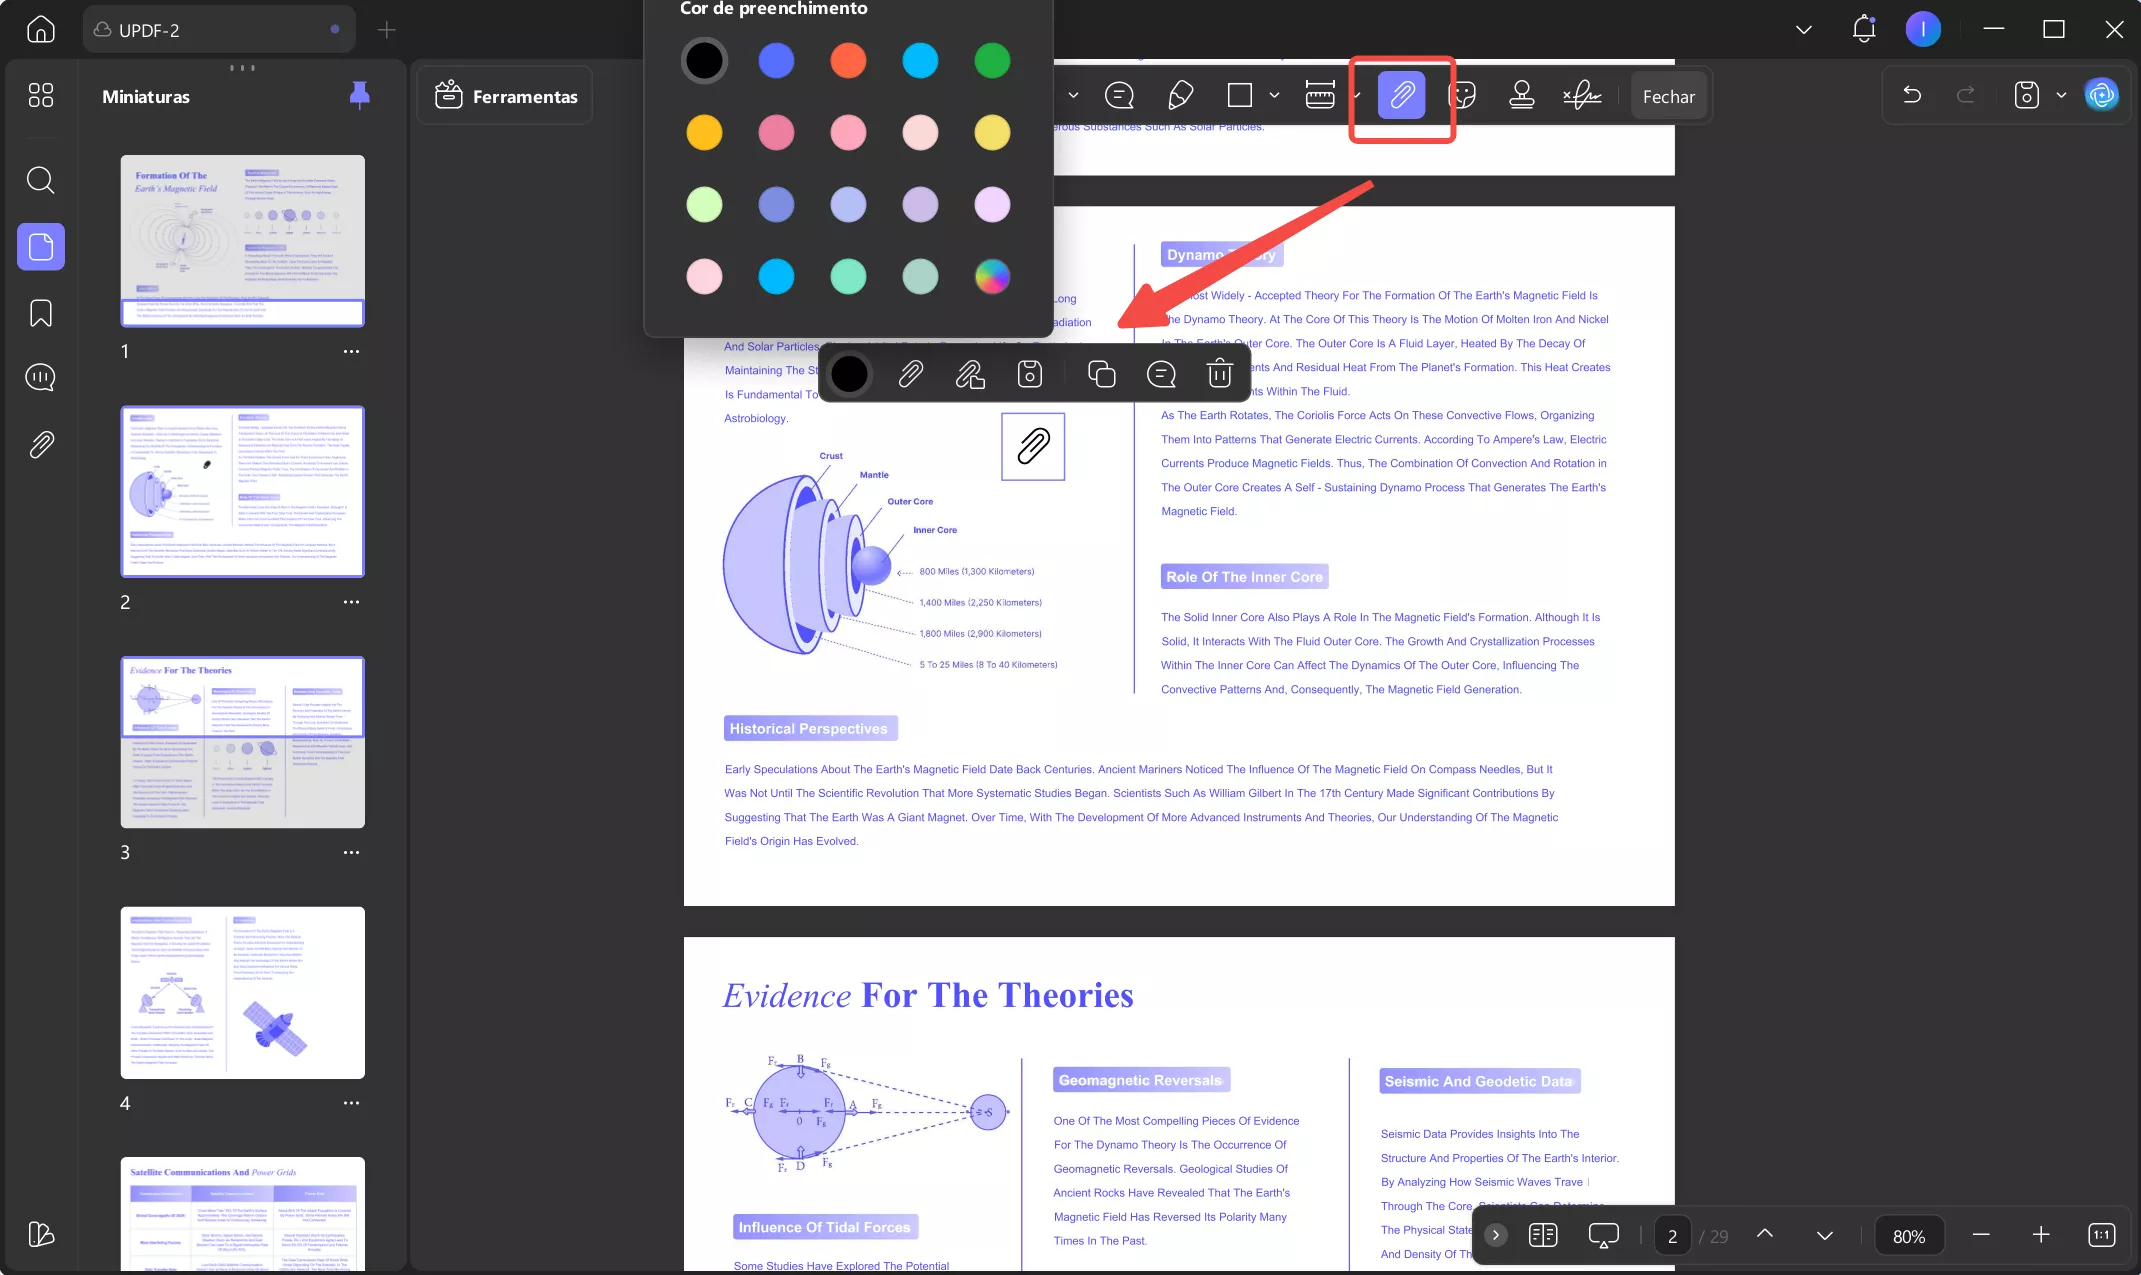Open the Ferramentas menu

[x=506, y=96]
